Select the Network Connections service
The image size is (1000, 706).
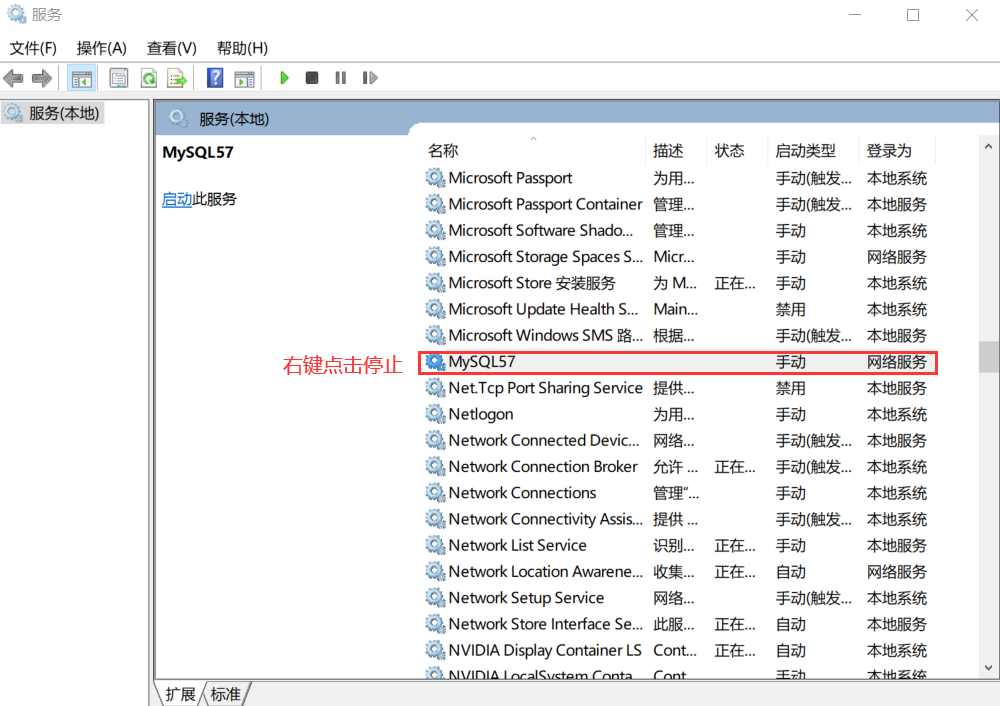[678, 493]
